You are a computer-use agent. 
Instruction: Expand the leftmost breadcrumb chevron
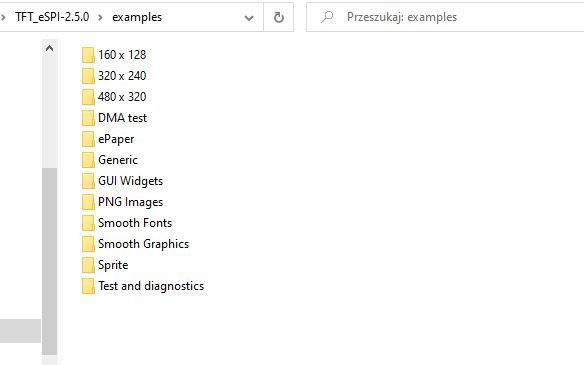(3, 17)
